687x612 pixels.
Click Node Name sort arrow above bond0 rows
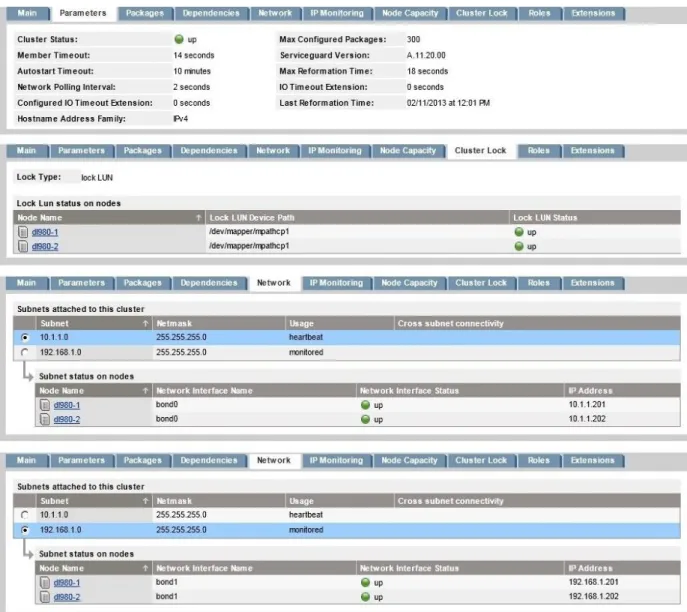[x=145, y=390]
